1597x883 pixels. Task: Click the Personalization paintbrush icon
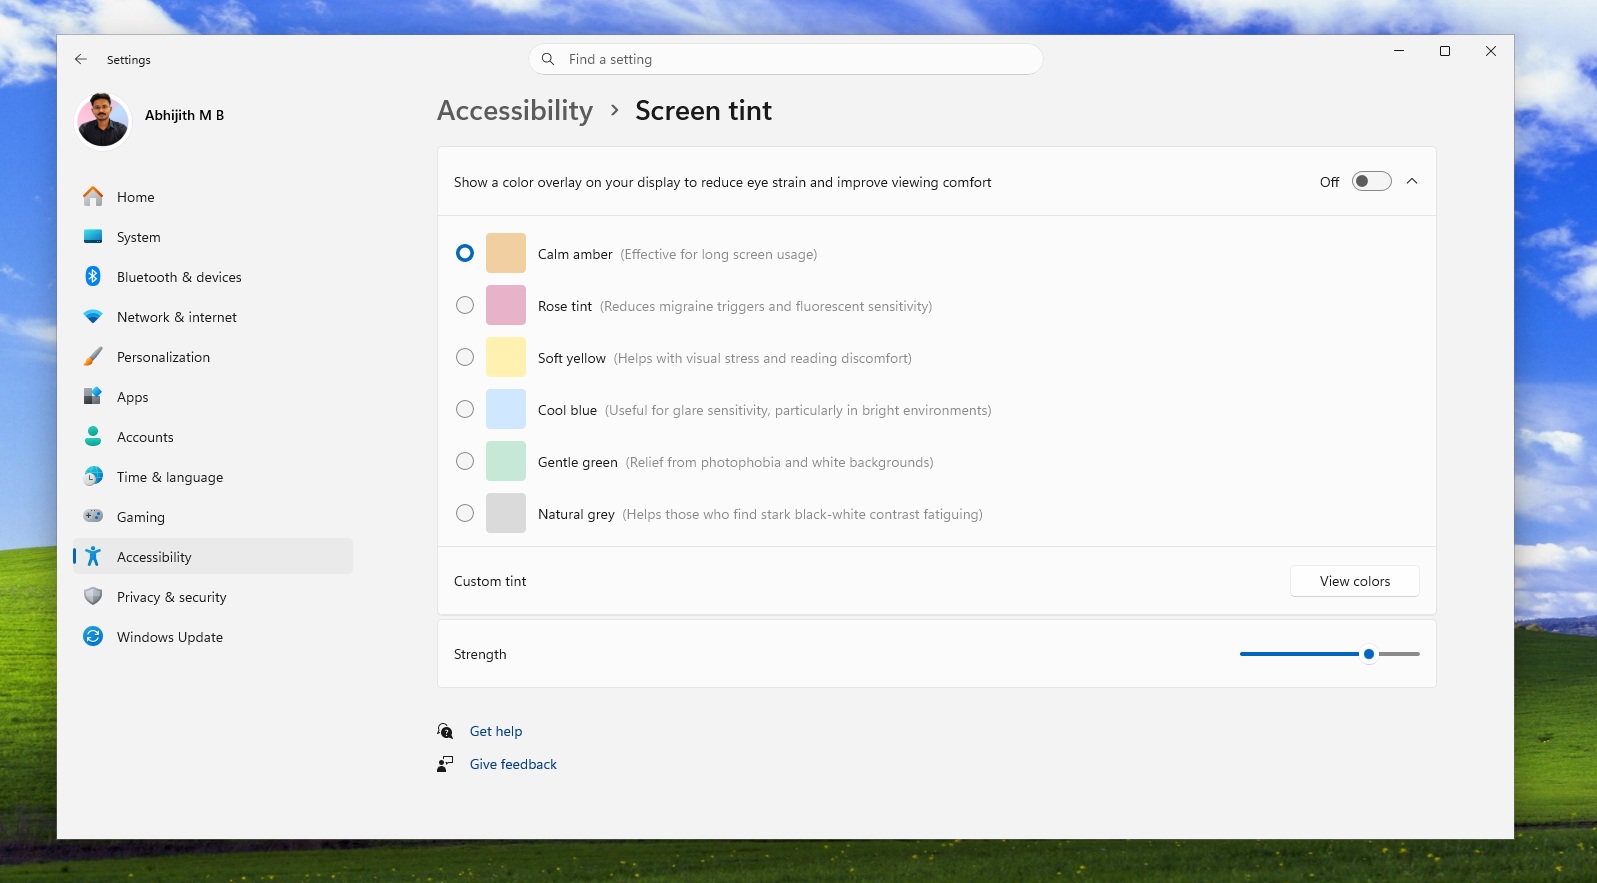coord(93,357)
